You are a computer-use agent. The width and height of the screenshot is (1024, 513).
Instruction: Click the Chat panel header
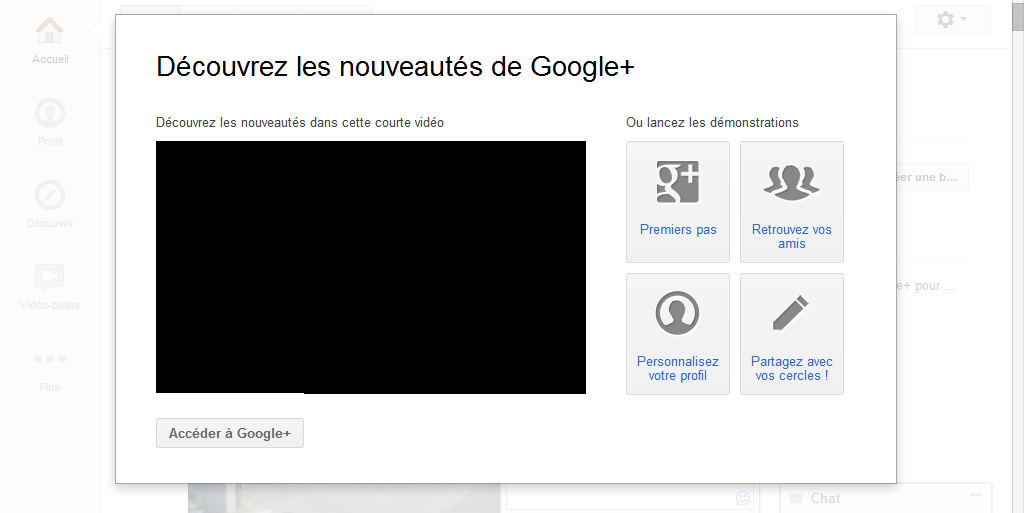point(886,499)
